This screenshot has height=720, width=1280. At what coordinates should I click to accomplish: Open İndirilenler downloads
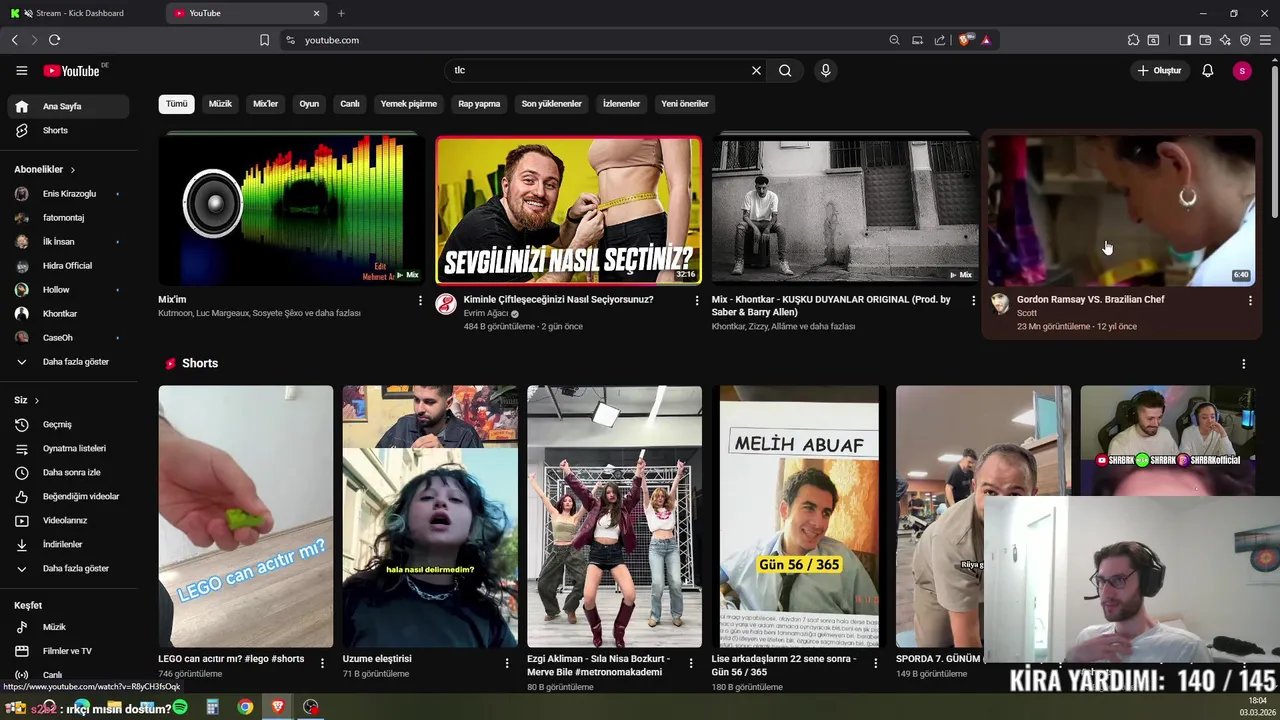click(x=68, y=544)
